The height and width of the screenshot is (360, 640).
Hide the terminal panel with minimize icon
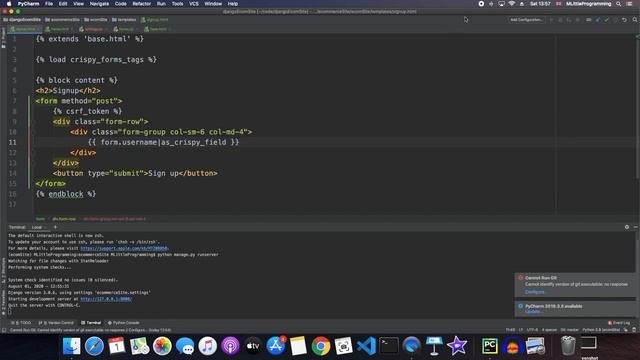tap(636, 227)
